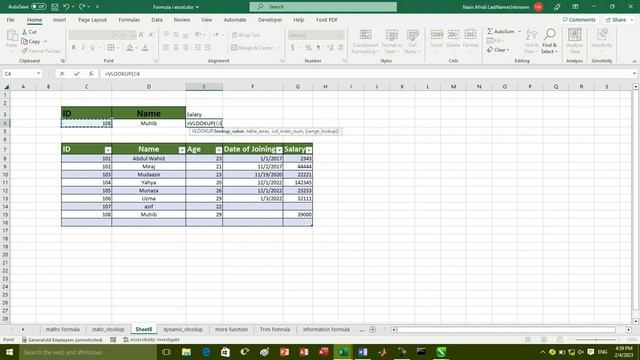Open Customize Quick Access Toolbar dropdown
This screenshot has width=640, height=360.
(x=98, y=7)
